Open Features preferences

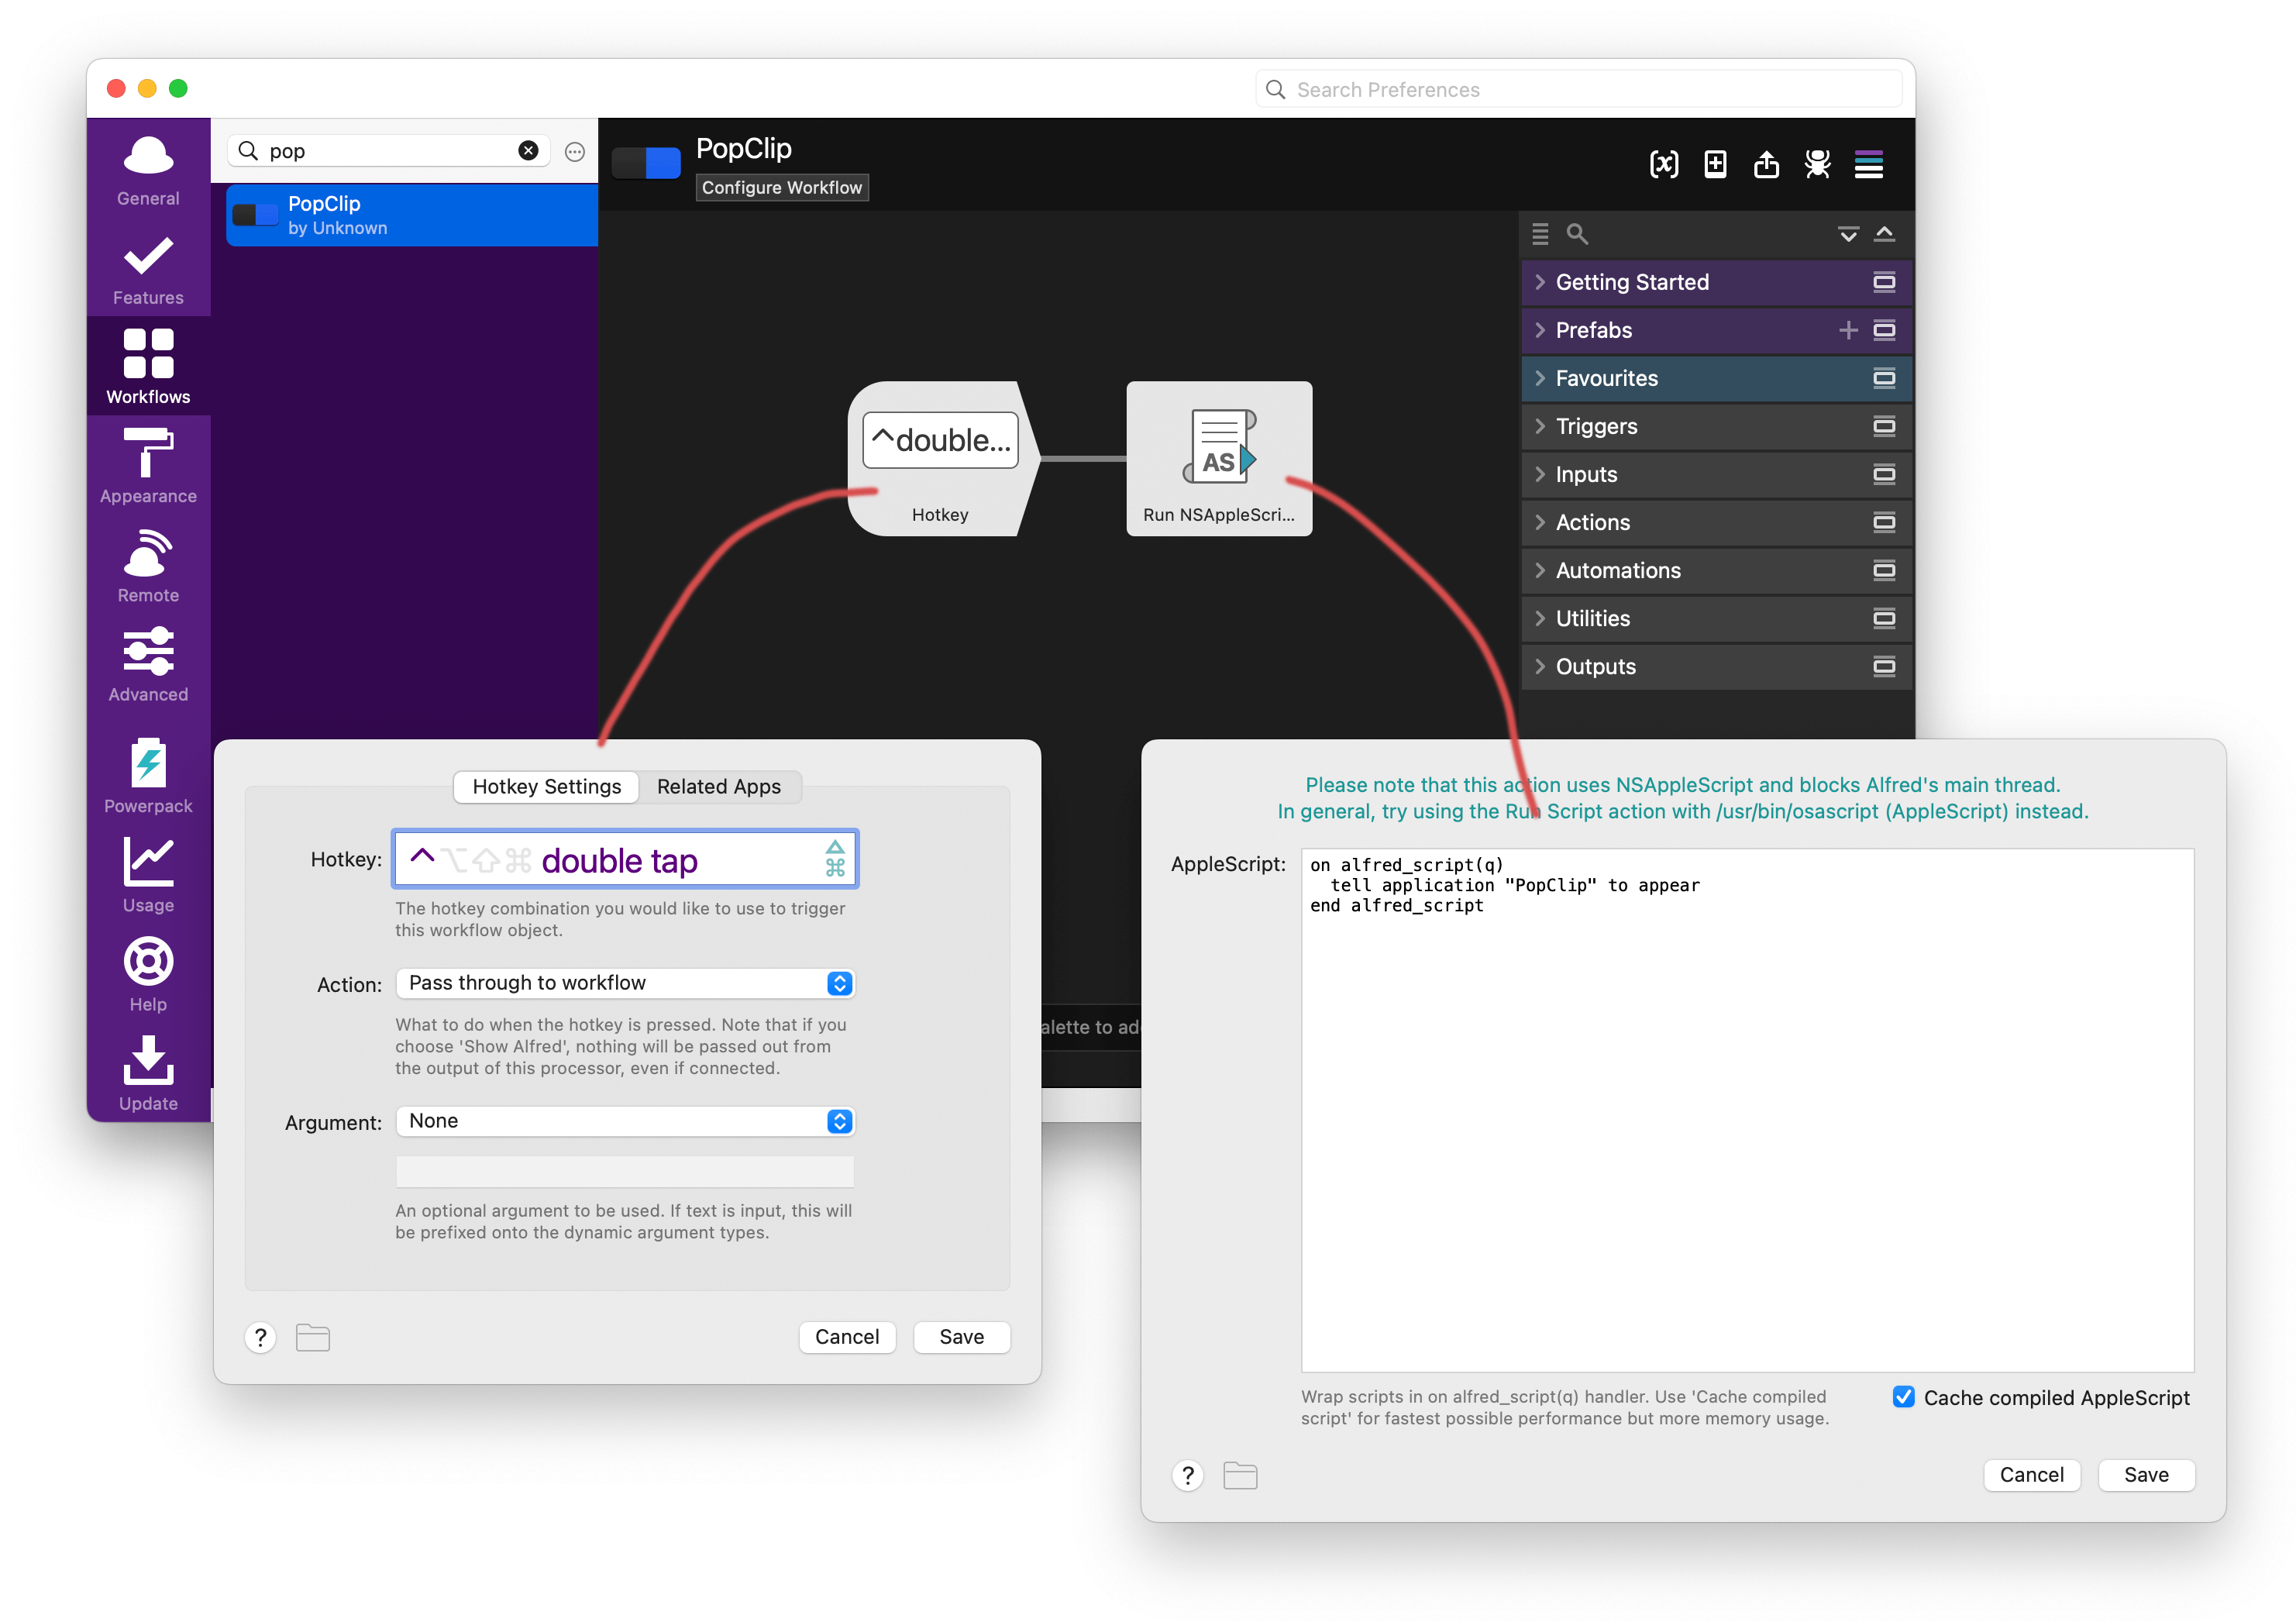click(x=148, y=269)
